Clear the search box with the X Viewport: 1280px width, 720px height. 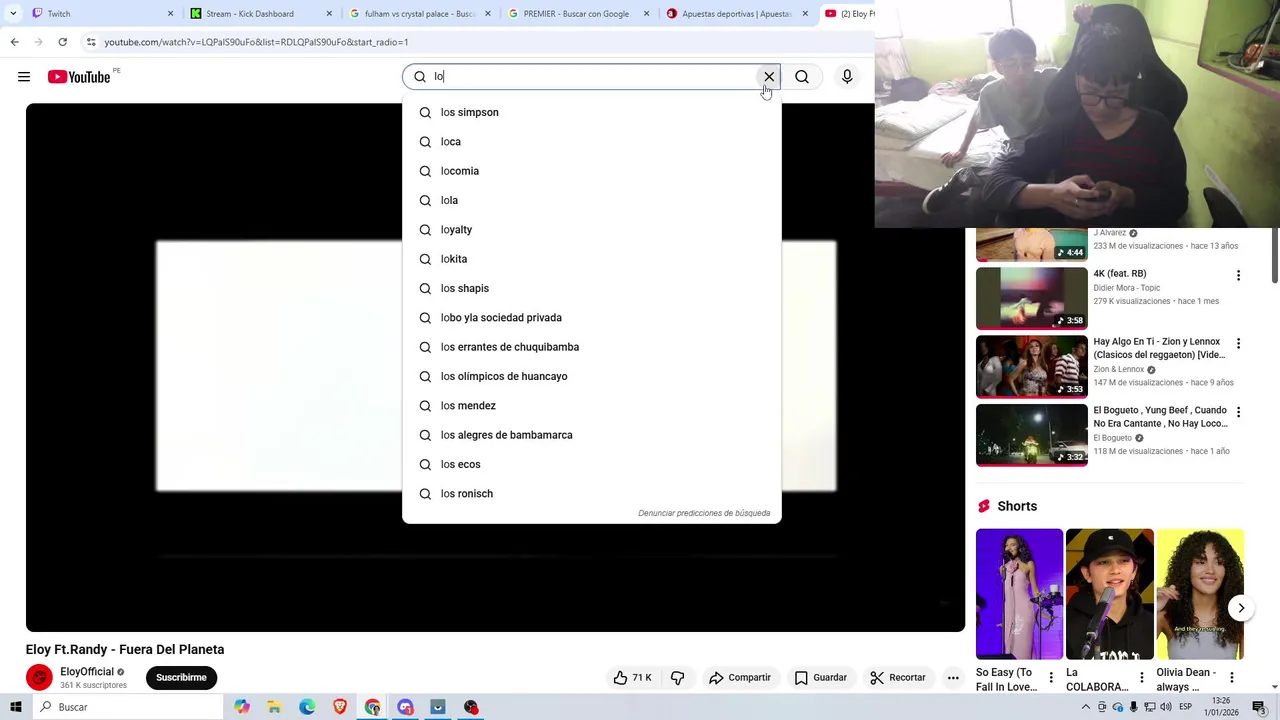[769, 77]
